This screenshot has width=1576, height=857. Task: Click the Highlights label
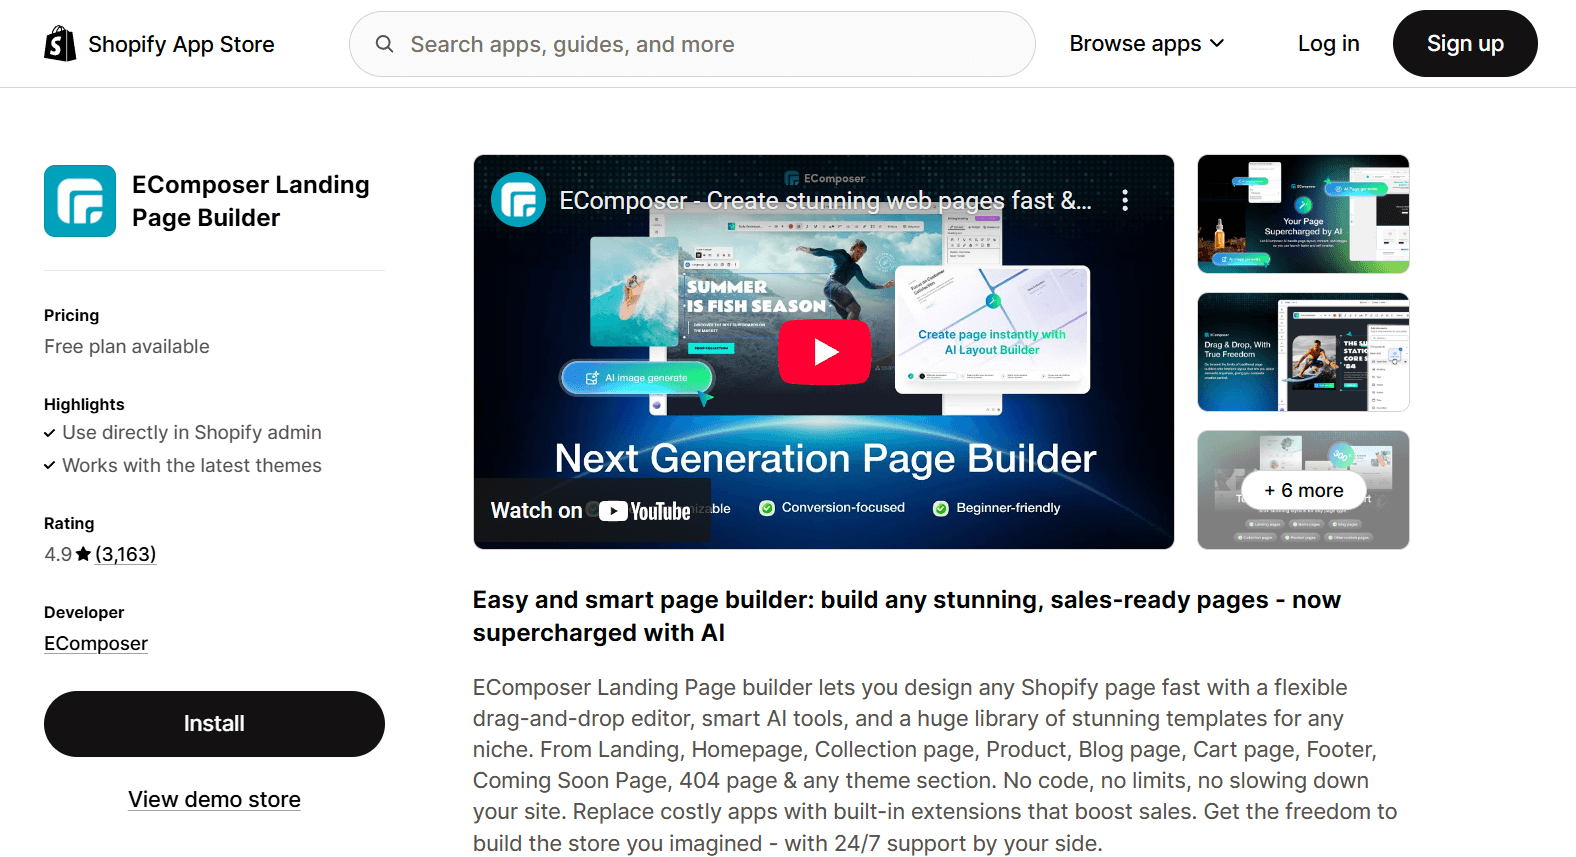[x=84, y=404]
